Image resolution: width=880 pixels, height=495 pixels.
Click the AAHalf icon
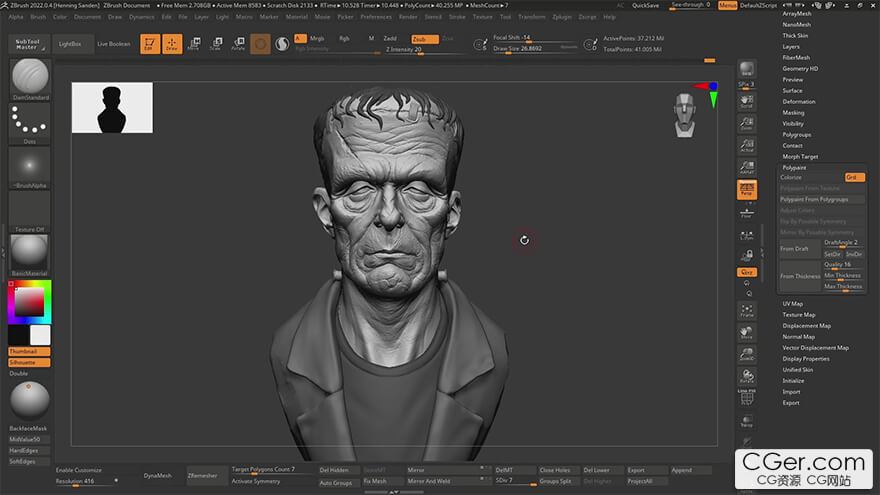pyautogui.click(x=746, y=167)
